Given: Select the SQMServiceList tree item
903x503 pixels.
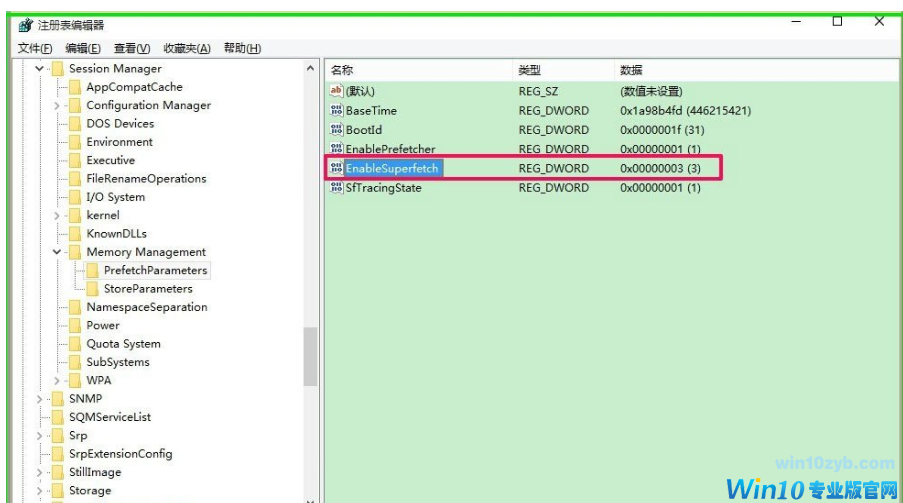Looking at the screenshot, I should click(x=110, y=417).
